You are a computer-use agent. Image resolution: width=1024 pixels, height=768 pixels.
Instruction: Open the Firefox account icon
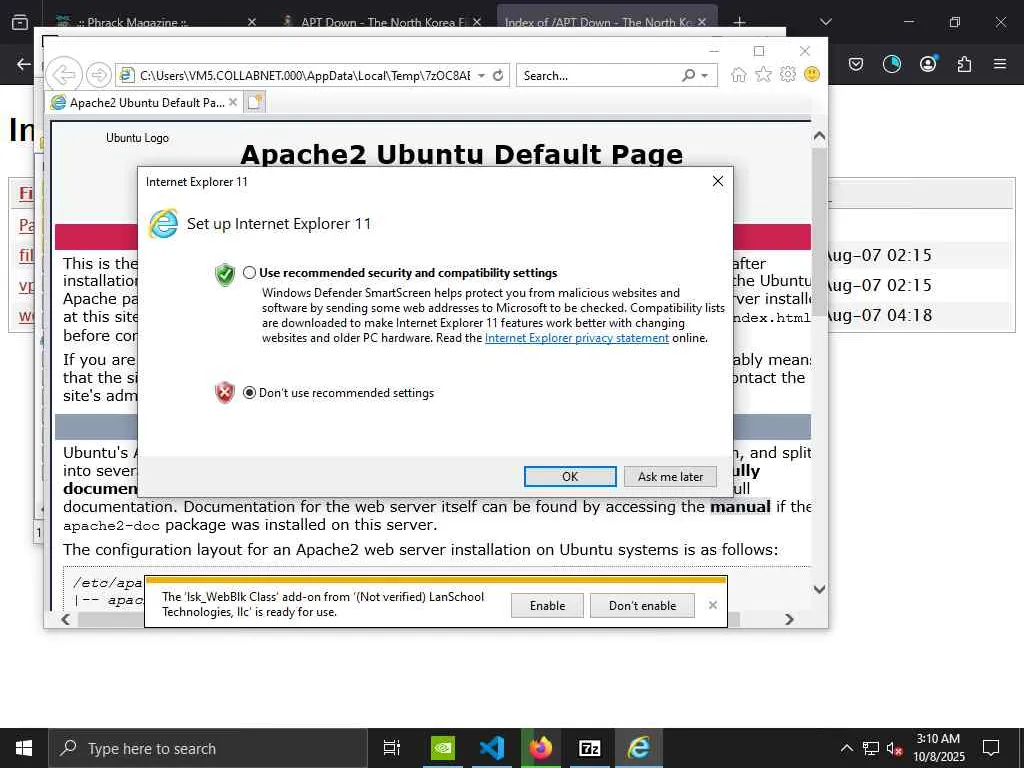click(928, 64)
